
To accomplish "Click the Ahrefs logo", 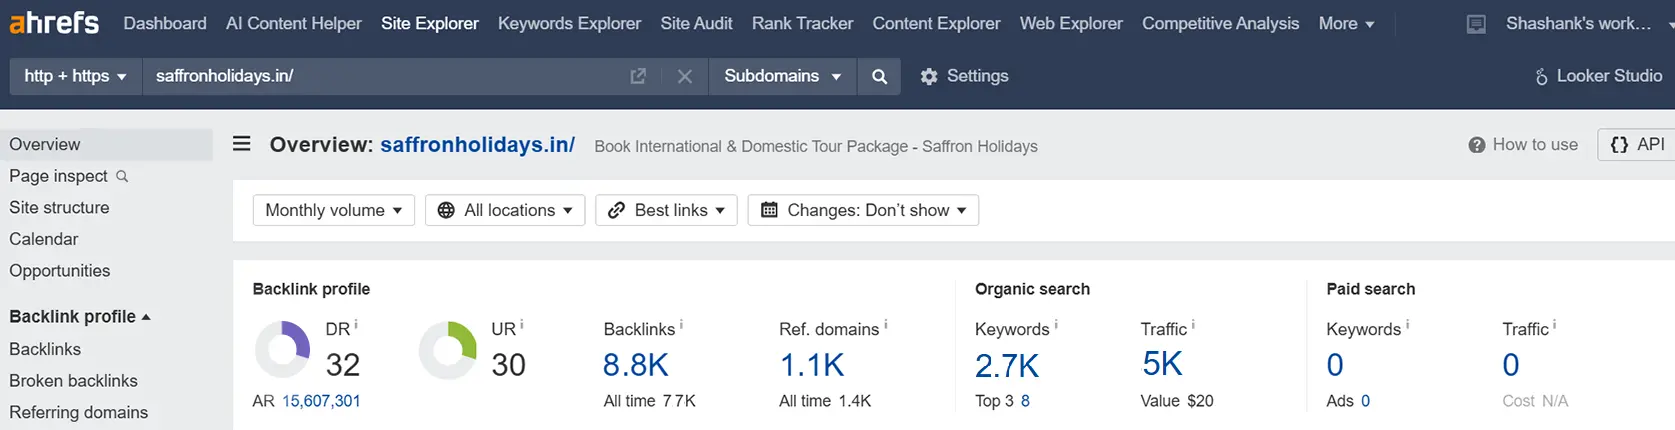I will pyautogui.click(x=54, y=22).
